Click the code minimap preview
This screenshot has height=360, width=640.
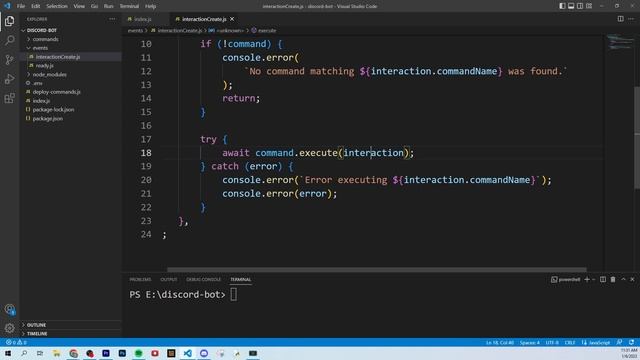(x=620, y=42)
